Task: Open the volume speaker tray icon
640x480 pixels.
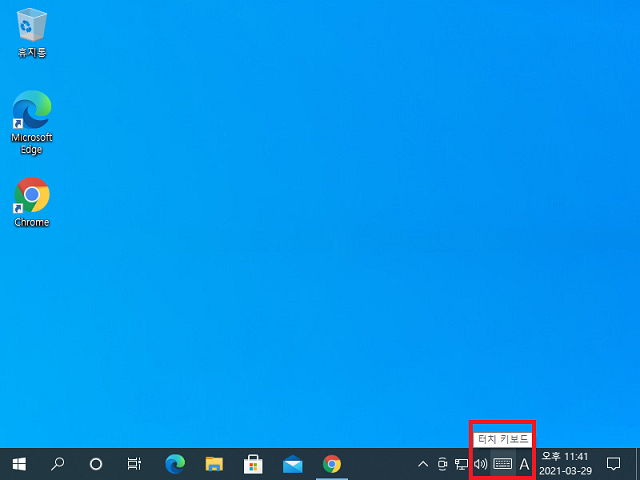Action: 481,464
